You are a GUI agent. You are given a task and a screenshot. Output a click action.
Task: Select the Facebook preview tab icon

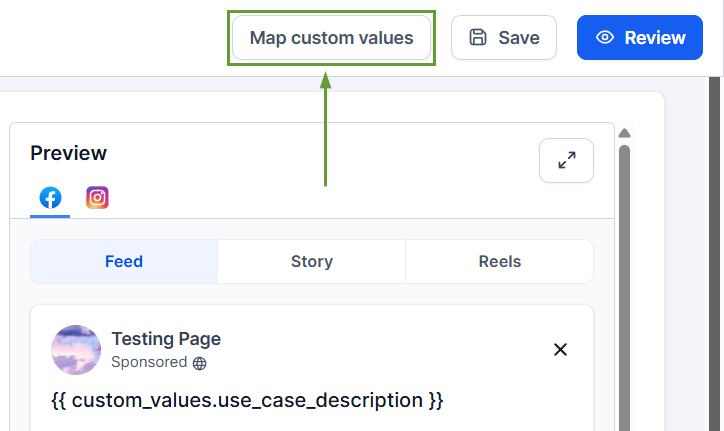pos(50,198)
